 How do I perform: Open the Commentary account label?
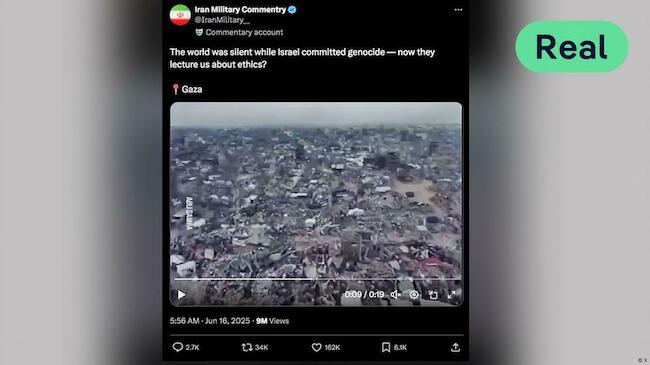[x=240, y=32]
